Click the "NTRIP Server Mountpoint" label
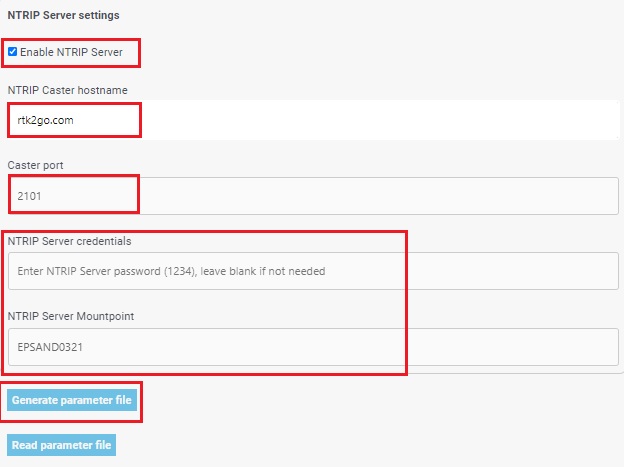 (x=69, y=316)
